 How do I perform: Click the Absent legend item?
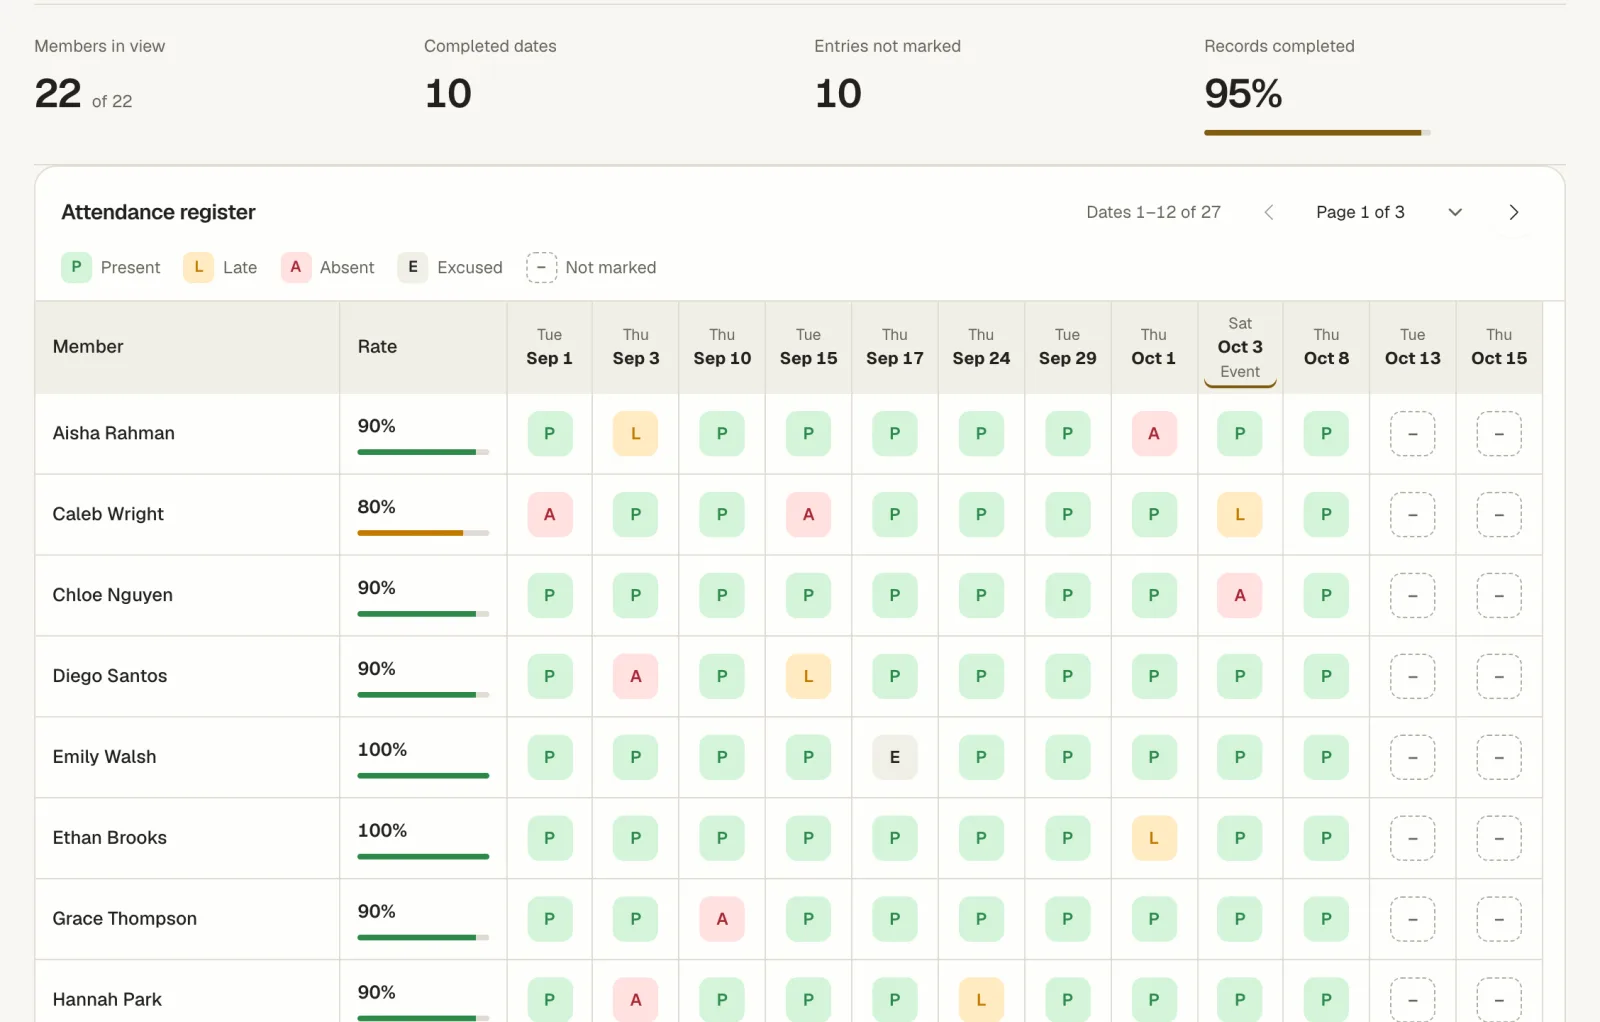coord(328,268)
